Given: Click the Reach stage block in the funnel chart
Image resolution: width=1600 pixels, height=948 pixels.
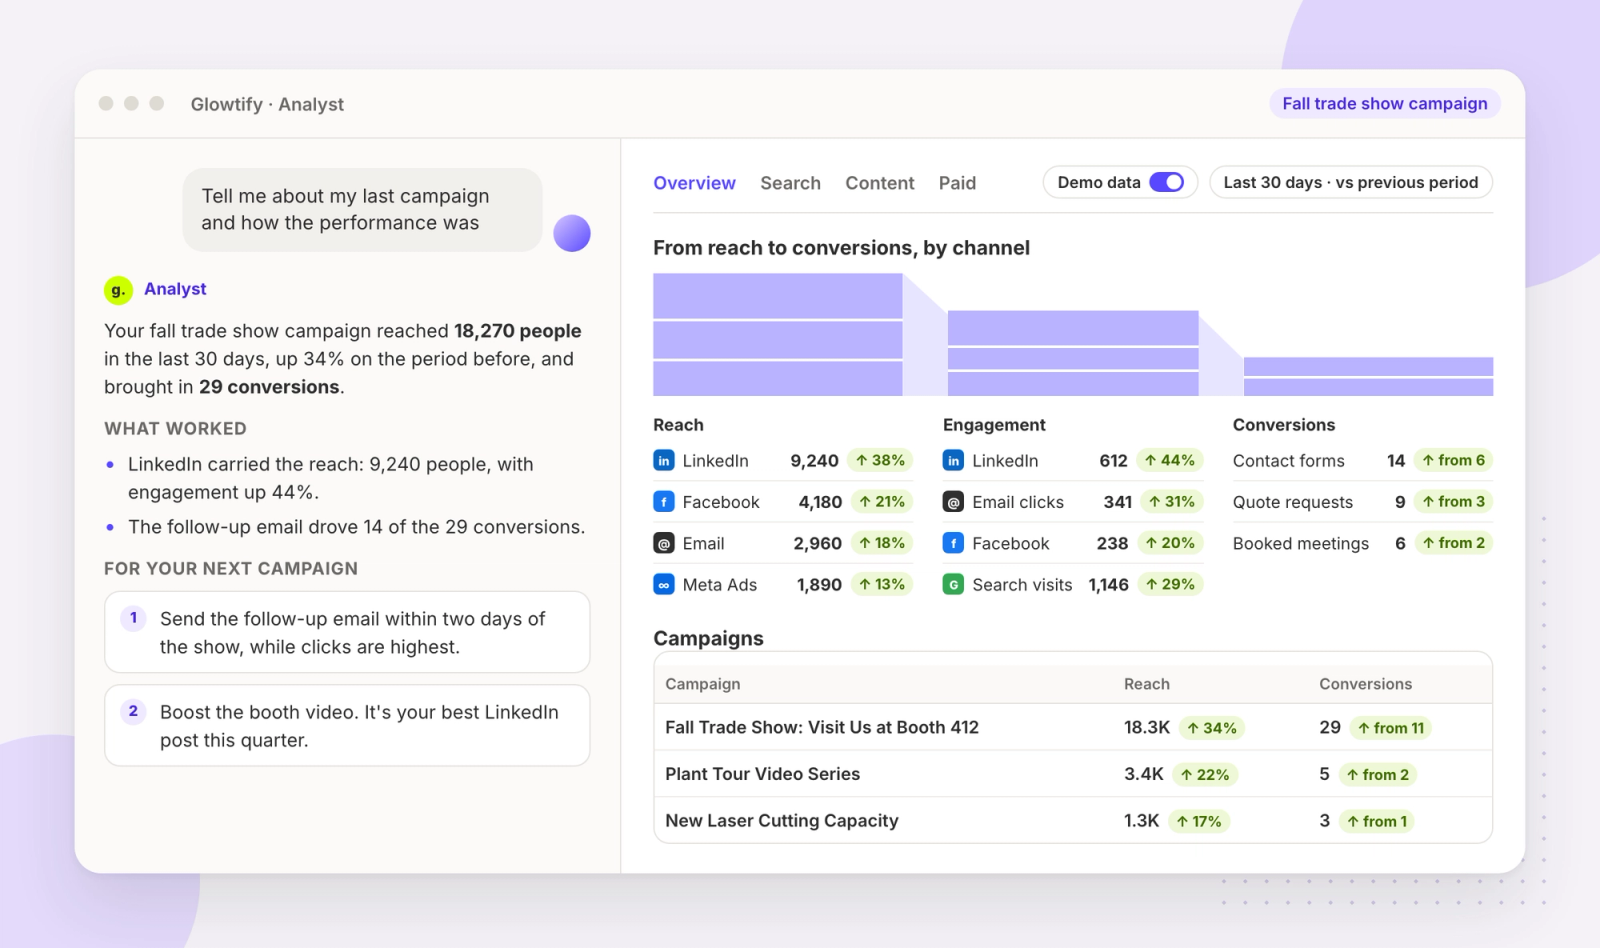Looking at the screenshot, I should (778, 335).
